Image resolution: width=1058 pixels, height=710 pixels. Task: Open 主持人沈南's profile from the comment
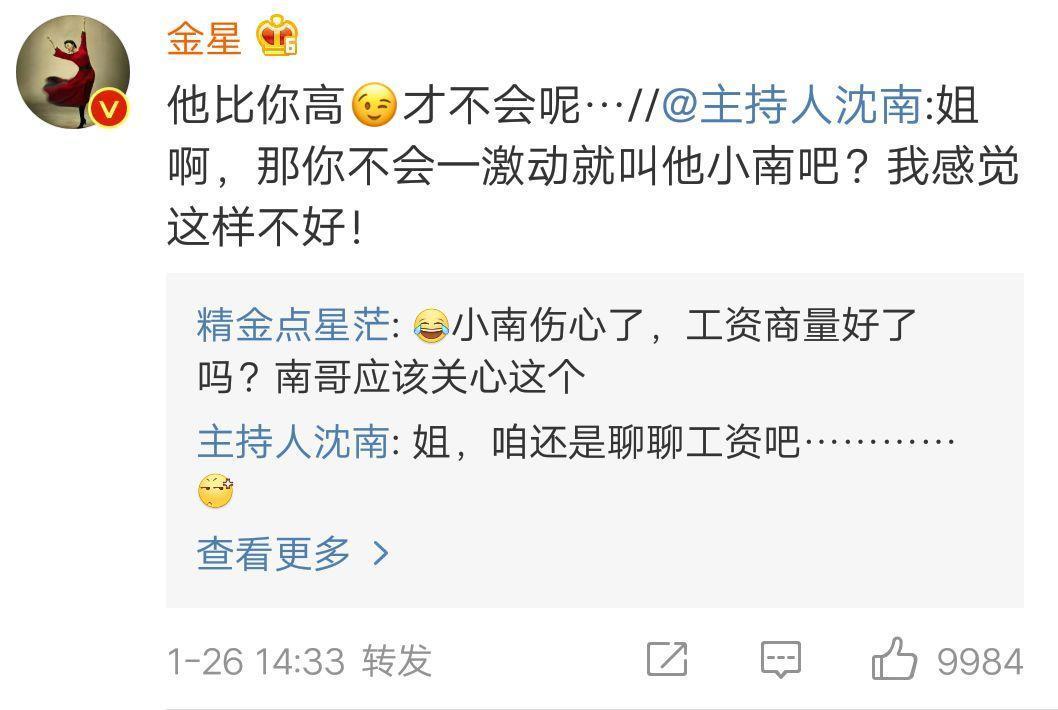click(294, 442)
